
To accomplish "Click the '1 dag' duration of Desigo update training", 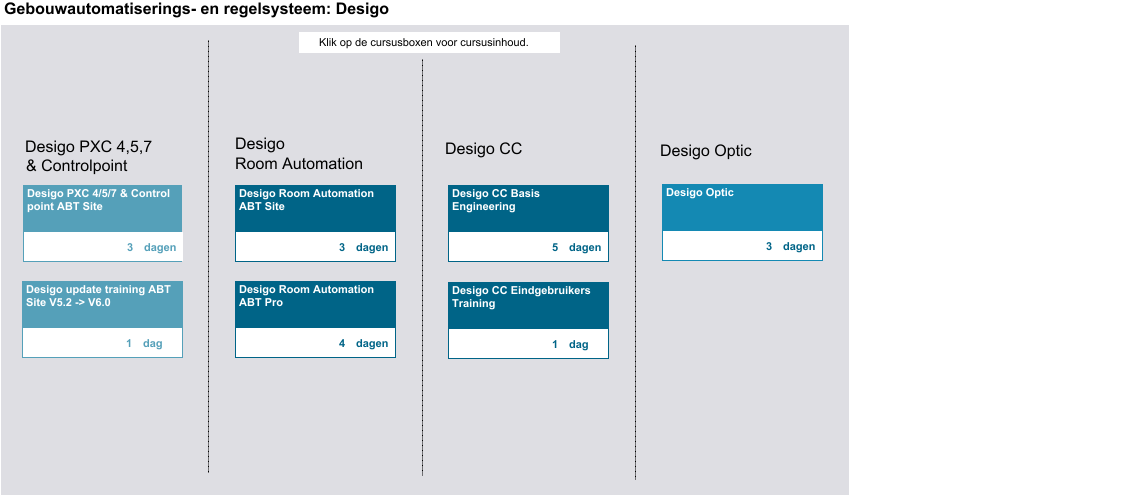I will [144, 344].
